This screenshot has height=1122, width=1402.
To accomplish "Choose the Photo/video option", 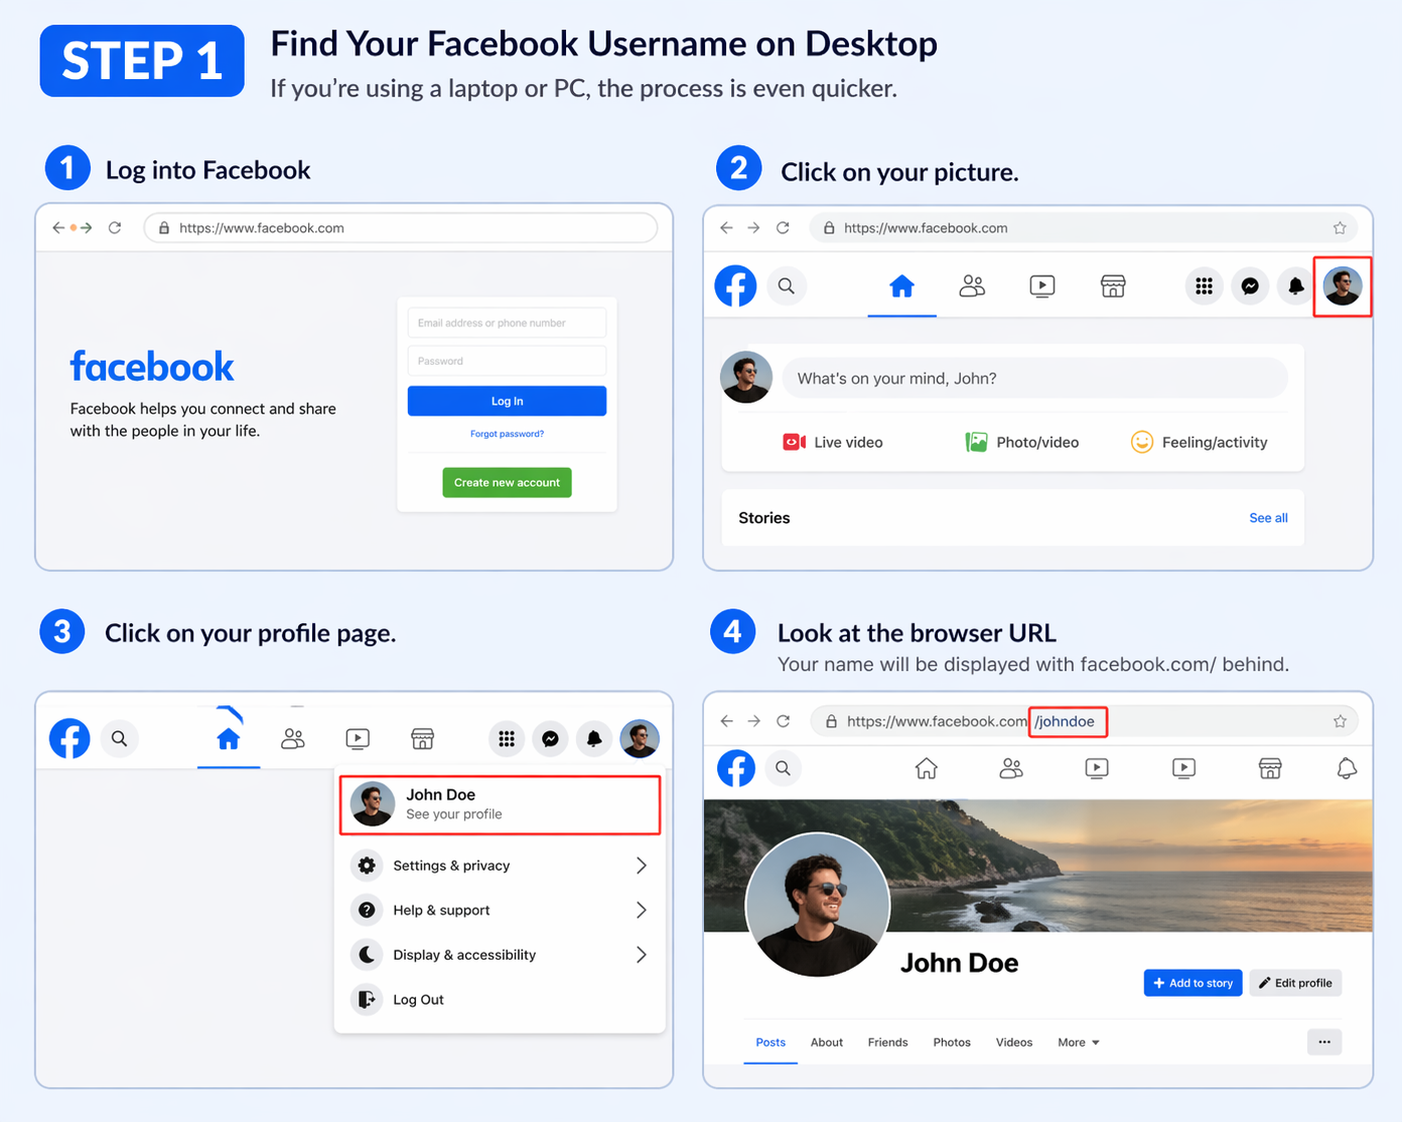I will pyautogui.click(x=1022, y=442).
